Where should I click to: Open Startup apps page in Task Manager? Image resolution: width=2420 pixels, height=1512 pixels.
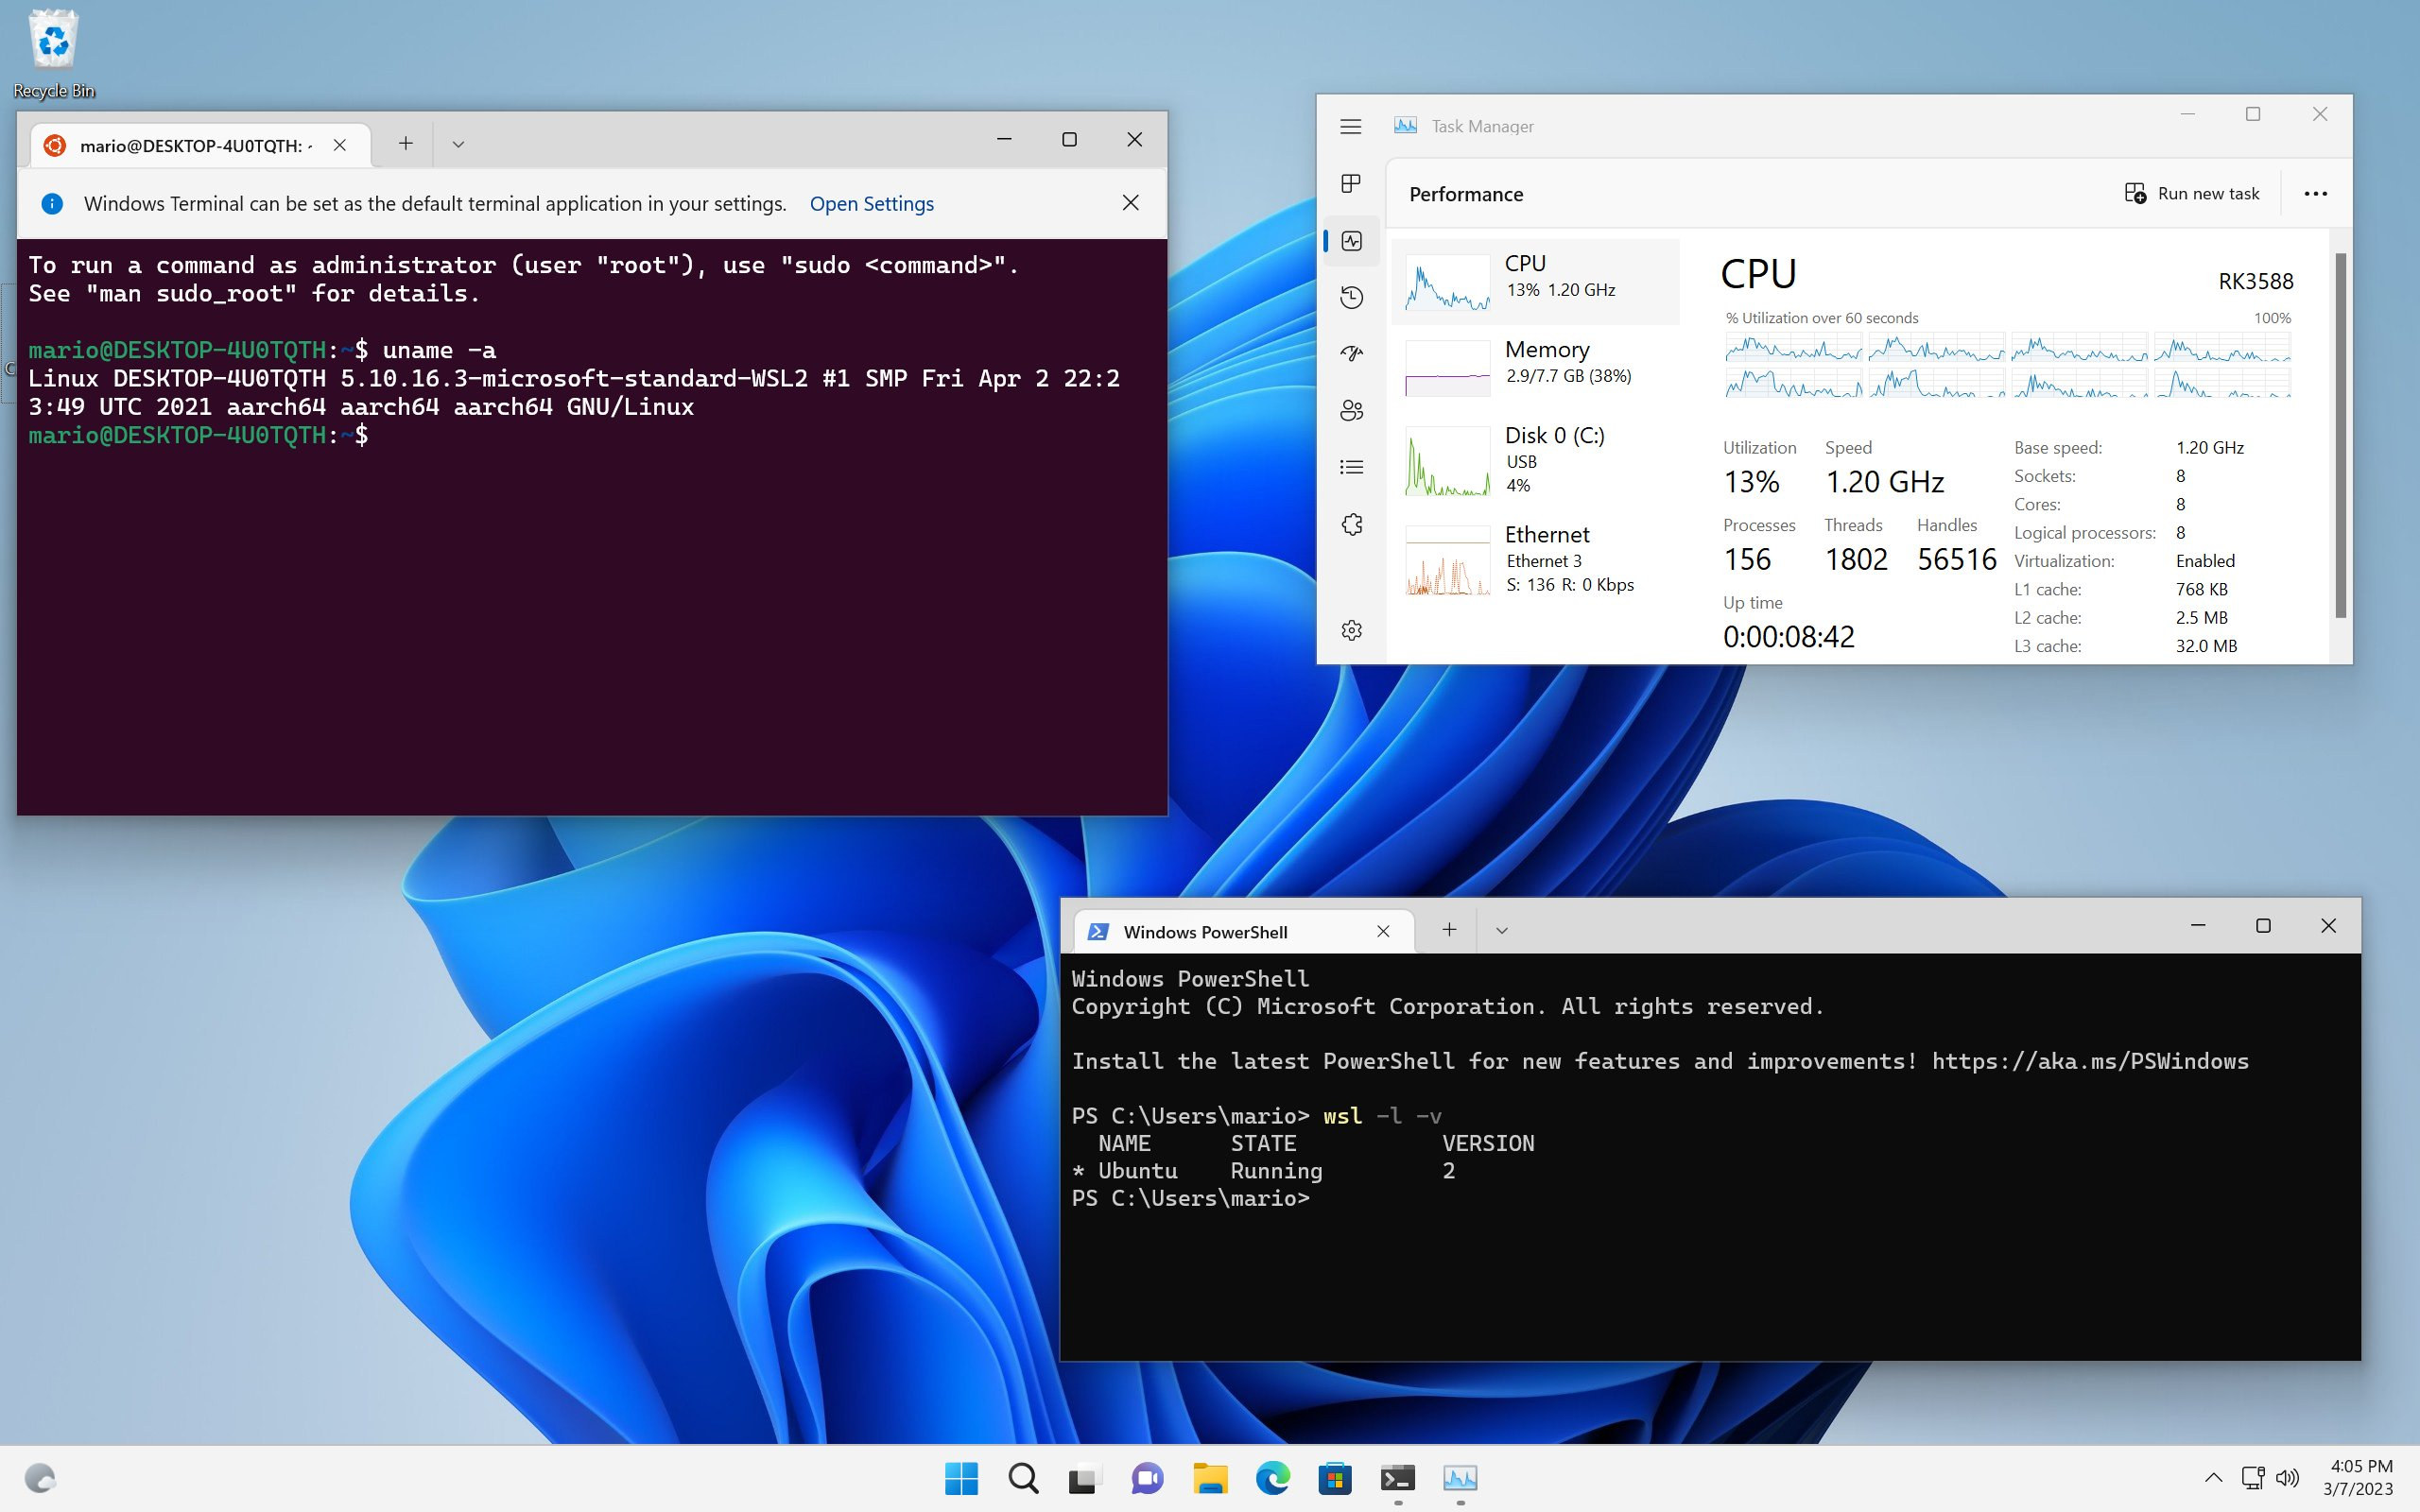click(x=1351, y=353)
